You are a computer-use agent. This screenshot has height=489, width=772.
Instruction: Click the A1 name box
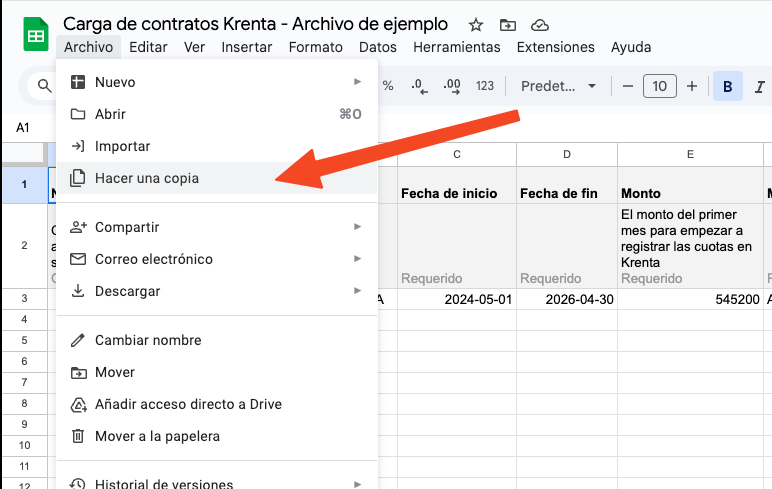coord(23,128)
